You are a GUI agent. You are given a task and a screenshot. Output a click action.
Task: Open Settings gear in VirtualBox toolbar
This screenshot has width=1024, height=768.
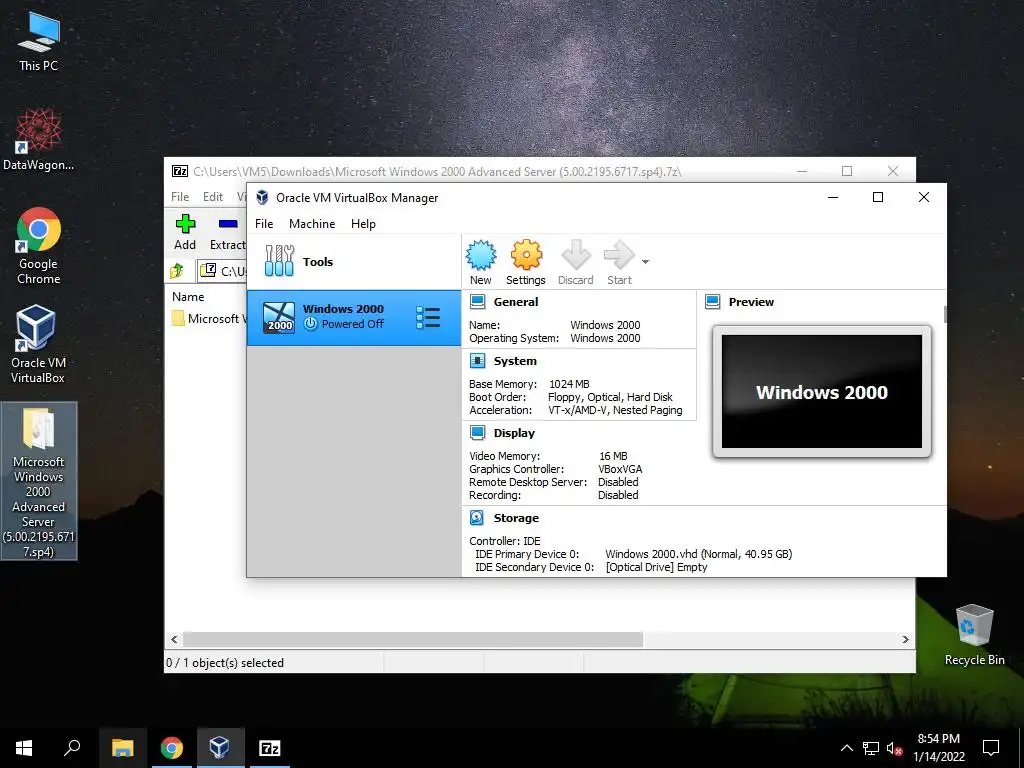[x=526, y=262]
